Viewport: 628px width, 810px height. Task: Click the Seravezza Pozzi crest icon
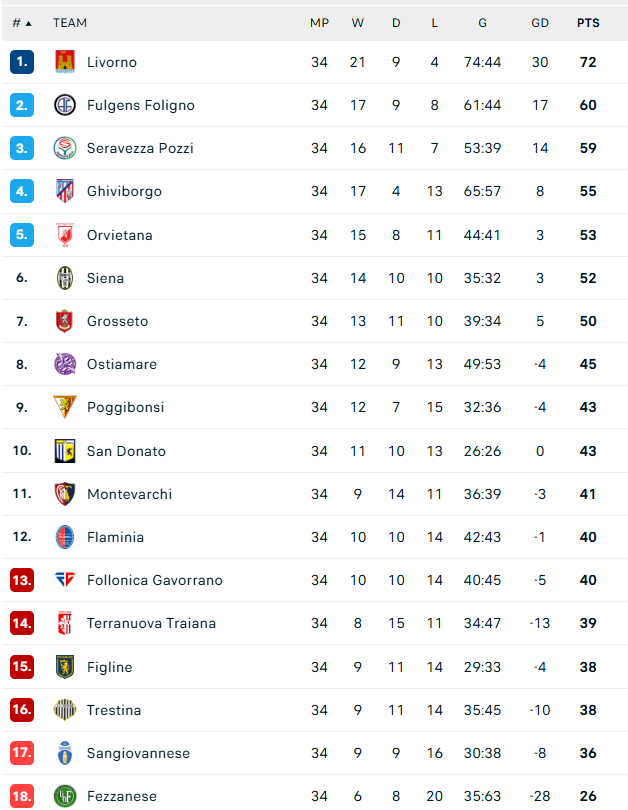[65, 148]
